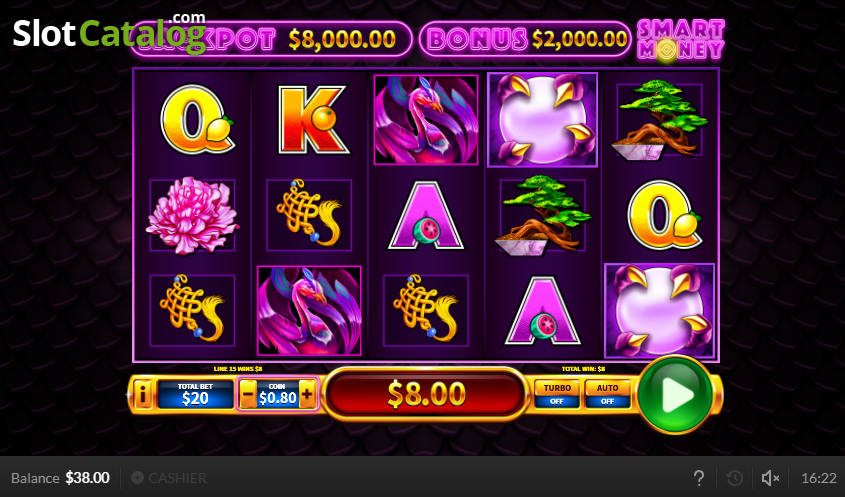Click the bonsai tree symbol in the last reel
Image resolution: width=845 pixels, height=497 pixels.
click(x=659, y=120)
